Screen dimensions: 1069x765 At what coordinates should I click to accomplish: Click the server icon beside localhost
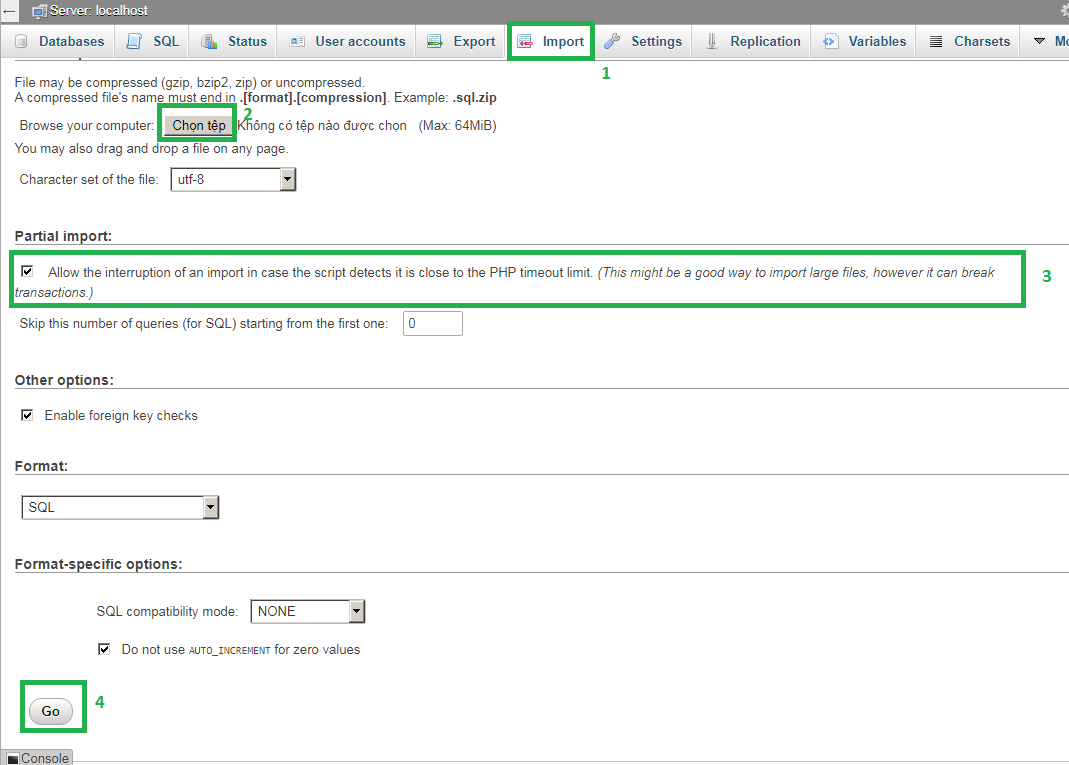(x=40, y=11)
